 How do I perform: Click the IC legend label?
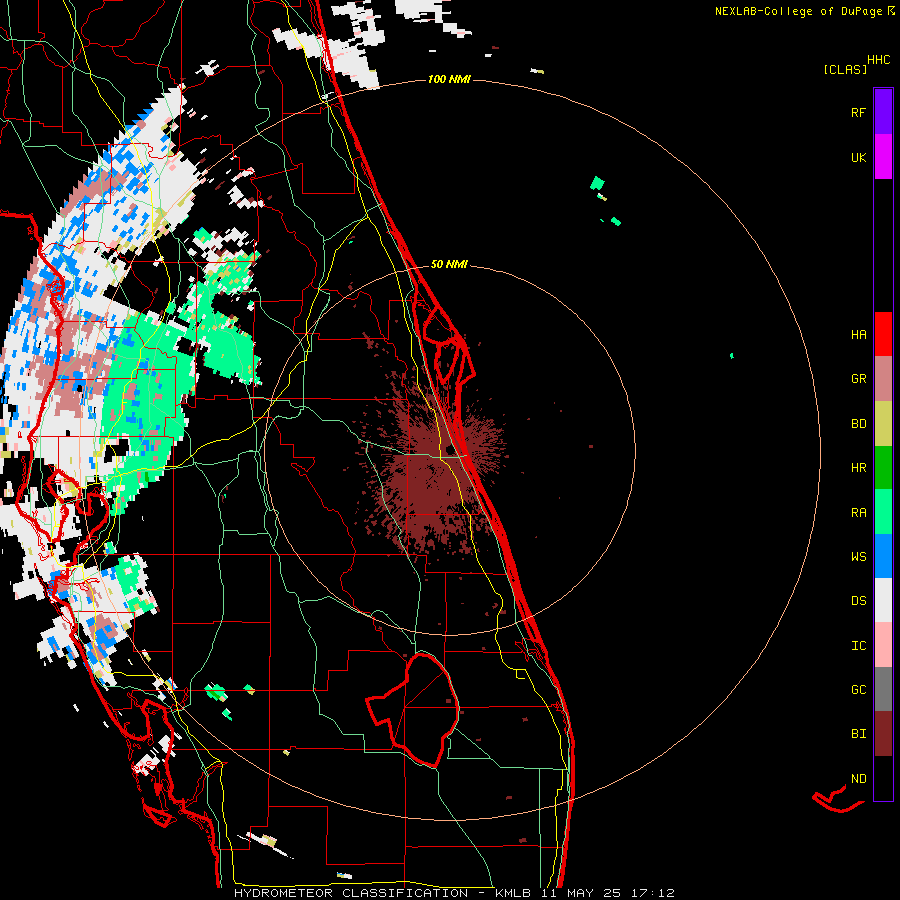(x=858, y=646)
